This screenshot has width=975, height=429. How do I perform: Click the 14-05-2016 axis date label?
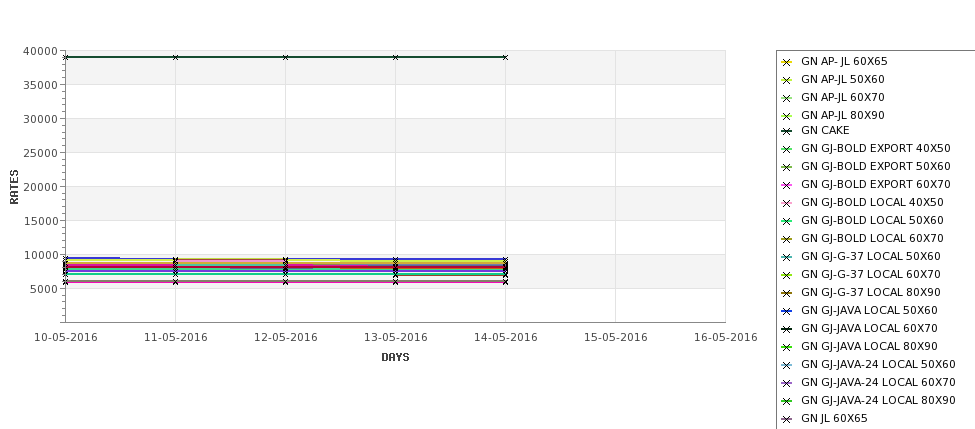coord(506,338)
